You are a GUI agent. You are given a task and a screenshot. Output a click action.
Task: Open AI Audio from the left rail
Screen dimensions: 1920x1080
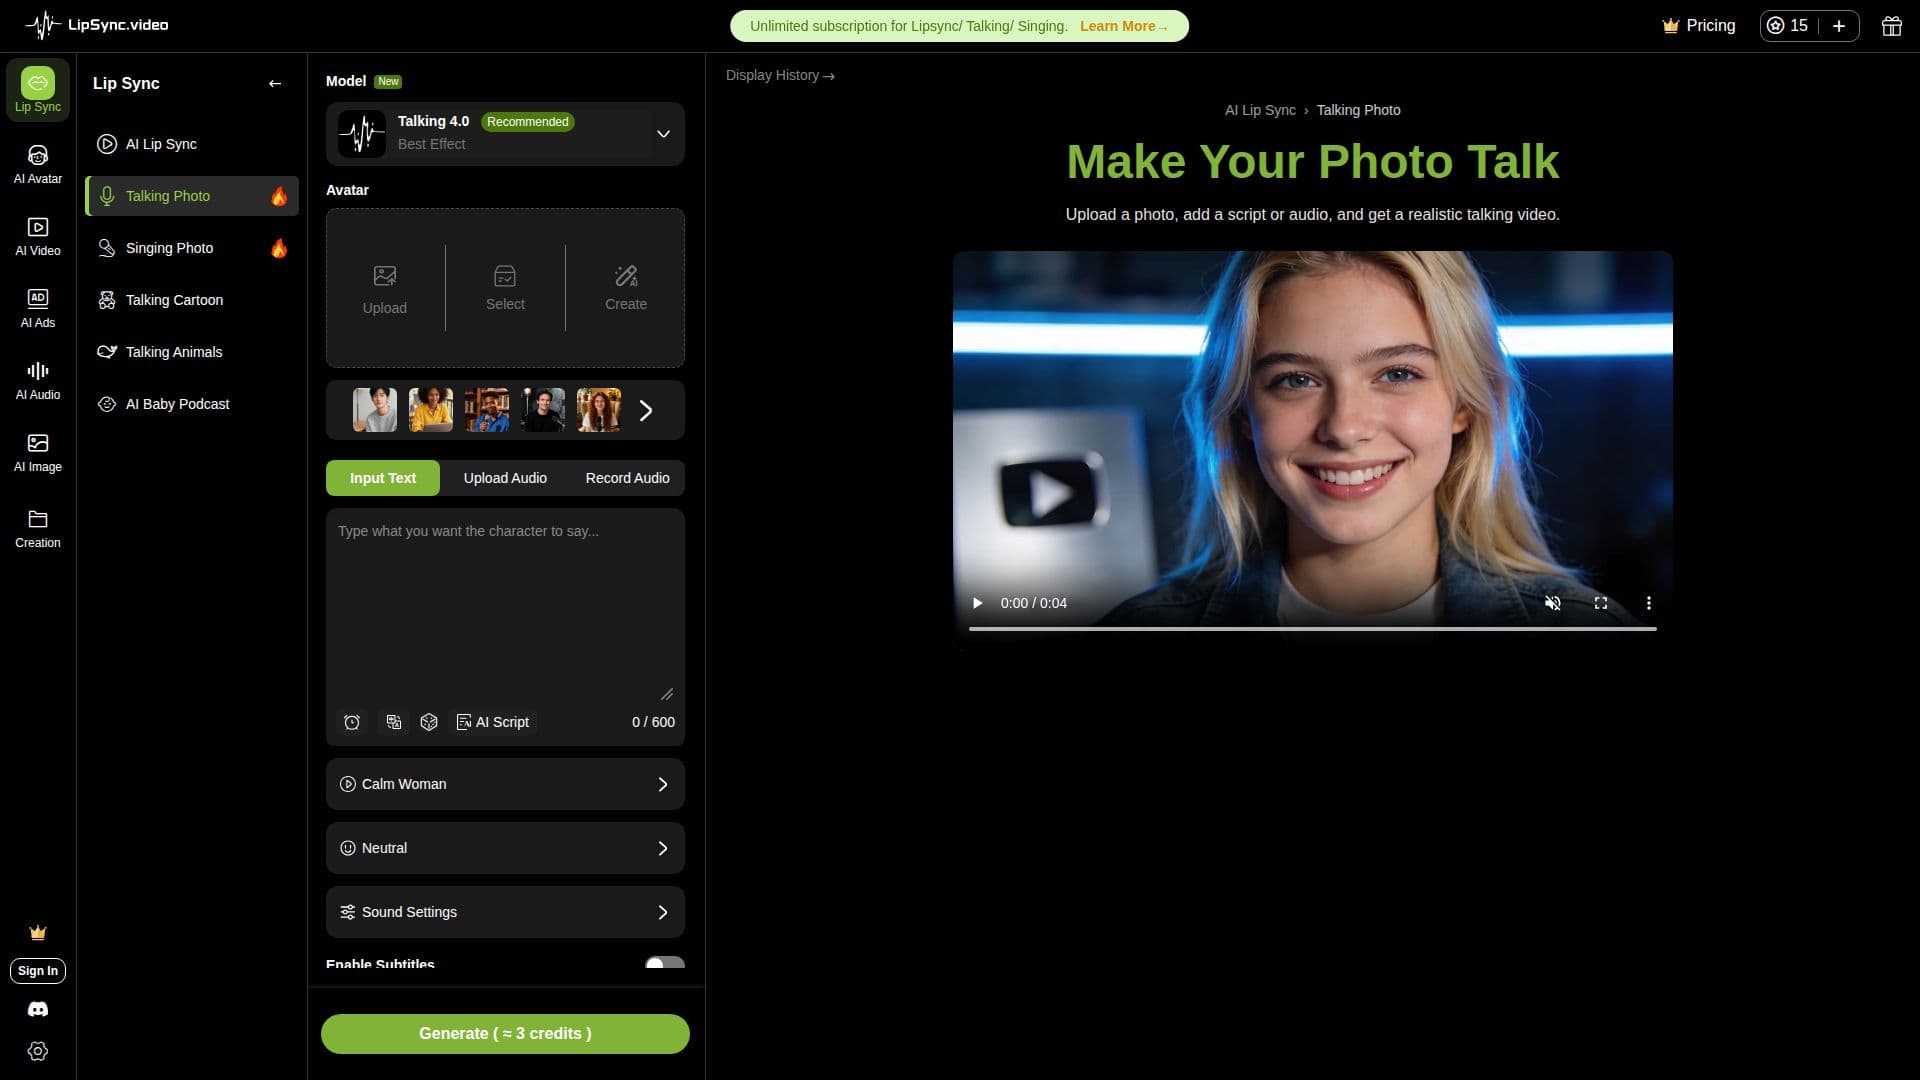[38, 380]
